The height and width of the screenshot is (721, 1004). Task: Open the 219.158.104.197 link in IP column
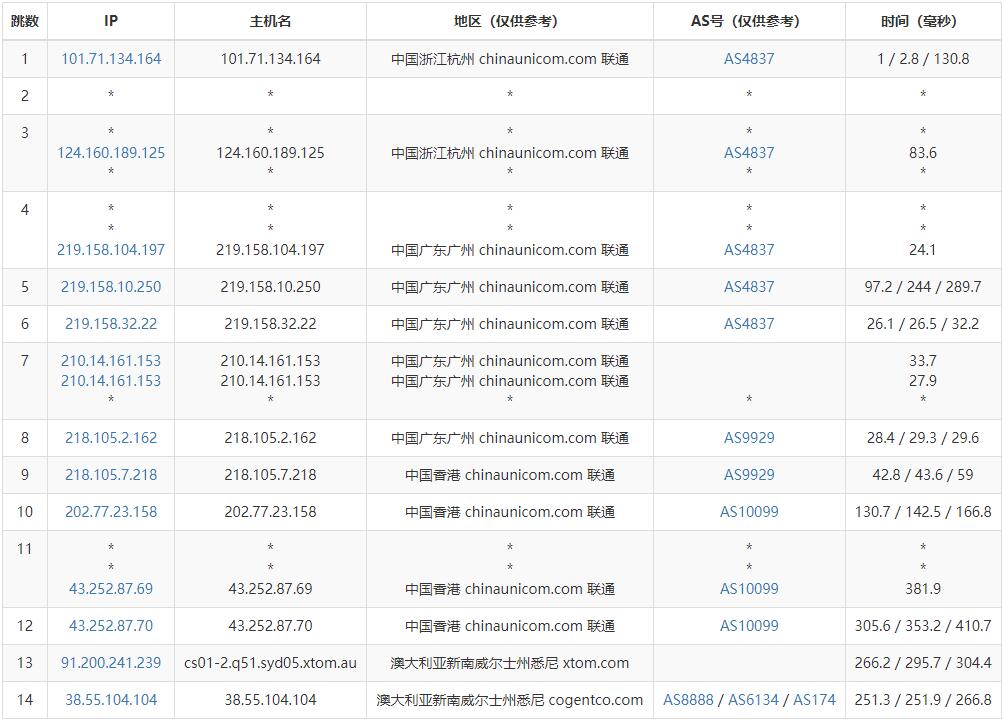pos(111,250)
